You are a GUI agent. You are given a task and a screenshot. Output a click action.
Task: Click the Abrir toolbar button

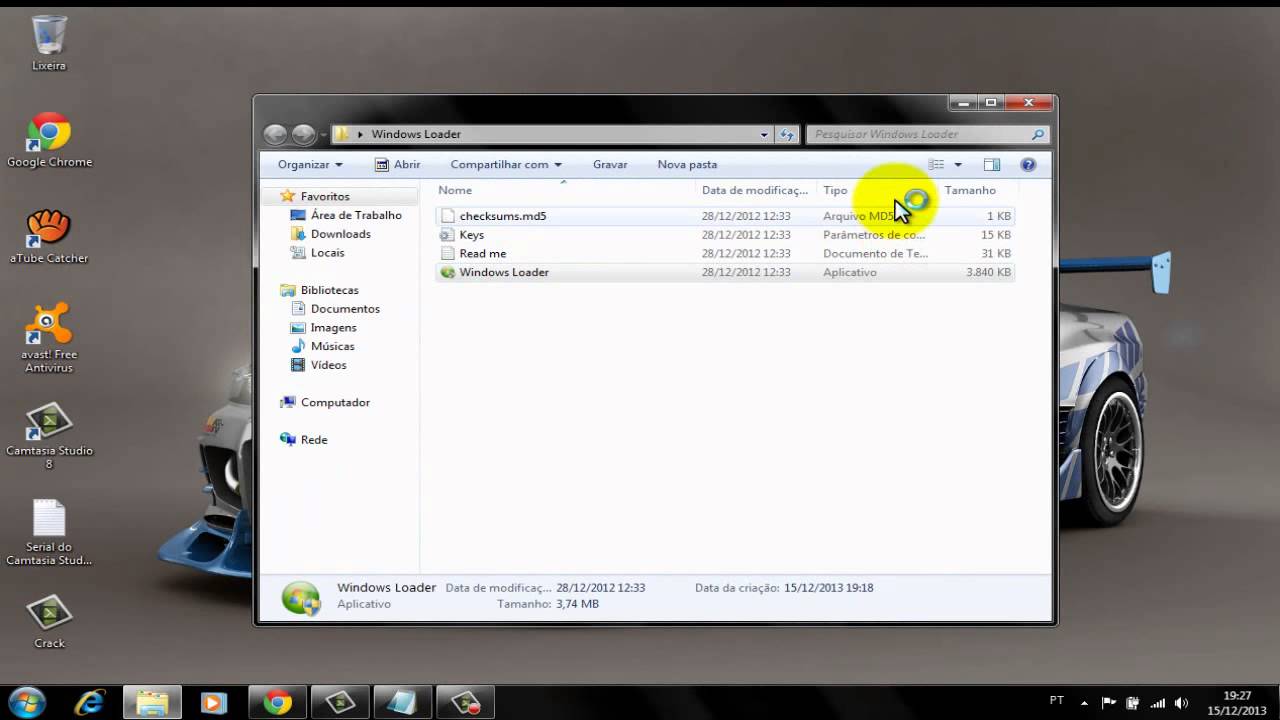tap(397, 165)
